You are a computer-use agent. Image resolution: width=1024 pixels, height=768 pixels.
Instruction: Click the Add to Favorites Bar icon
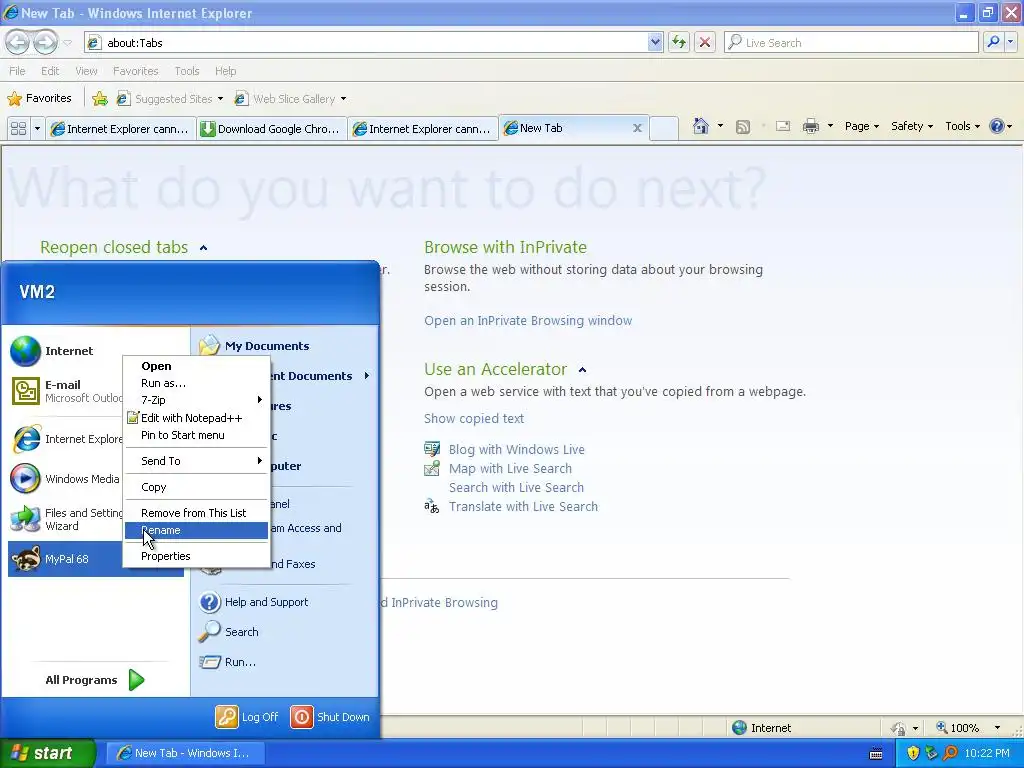coord(100,99)
